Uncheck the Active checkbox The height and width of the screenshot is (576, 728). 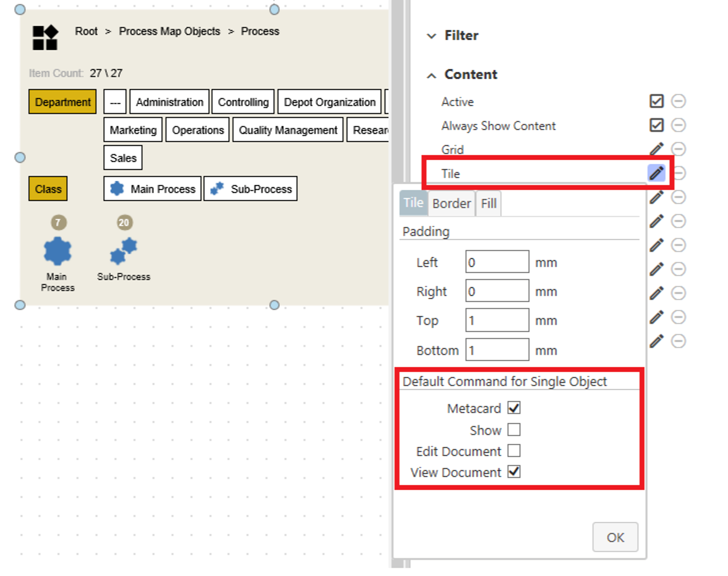click(656, 101)
